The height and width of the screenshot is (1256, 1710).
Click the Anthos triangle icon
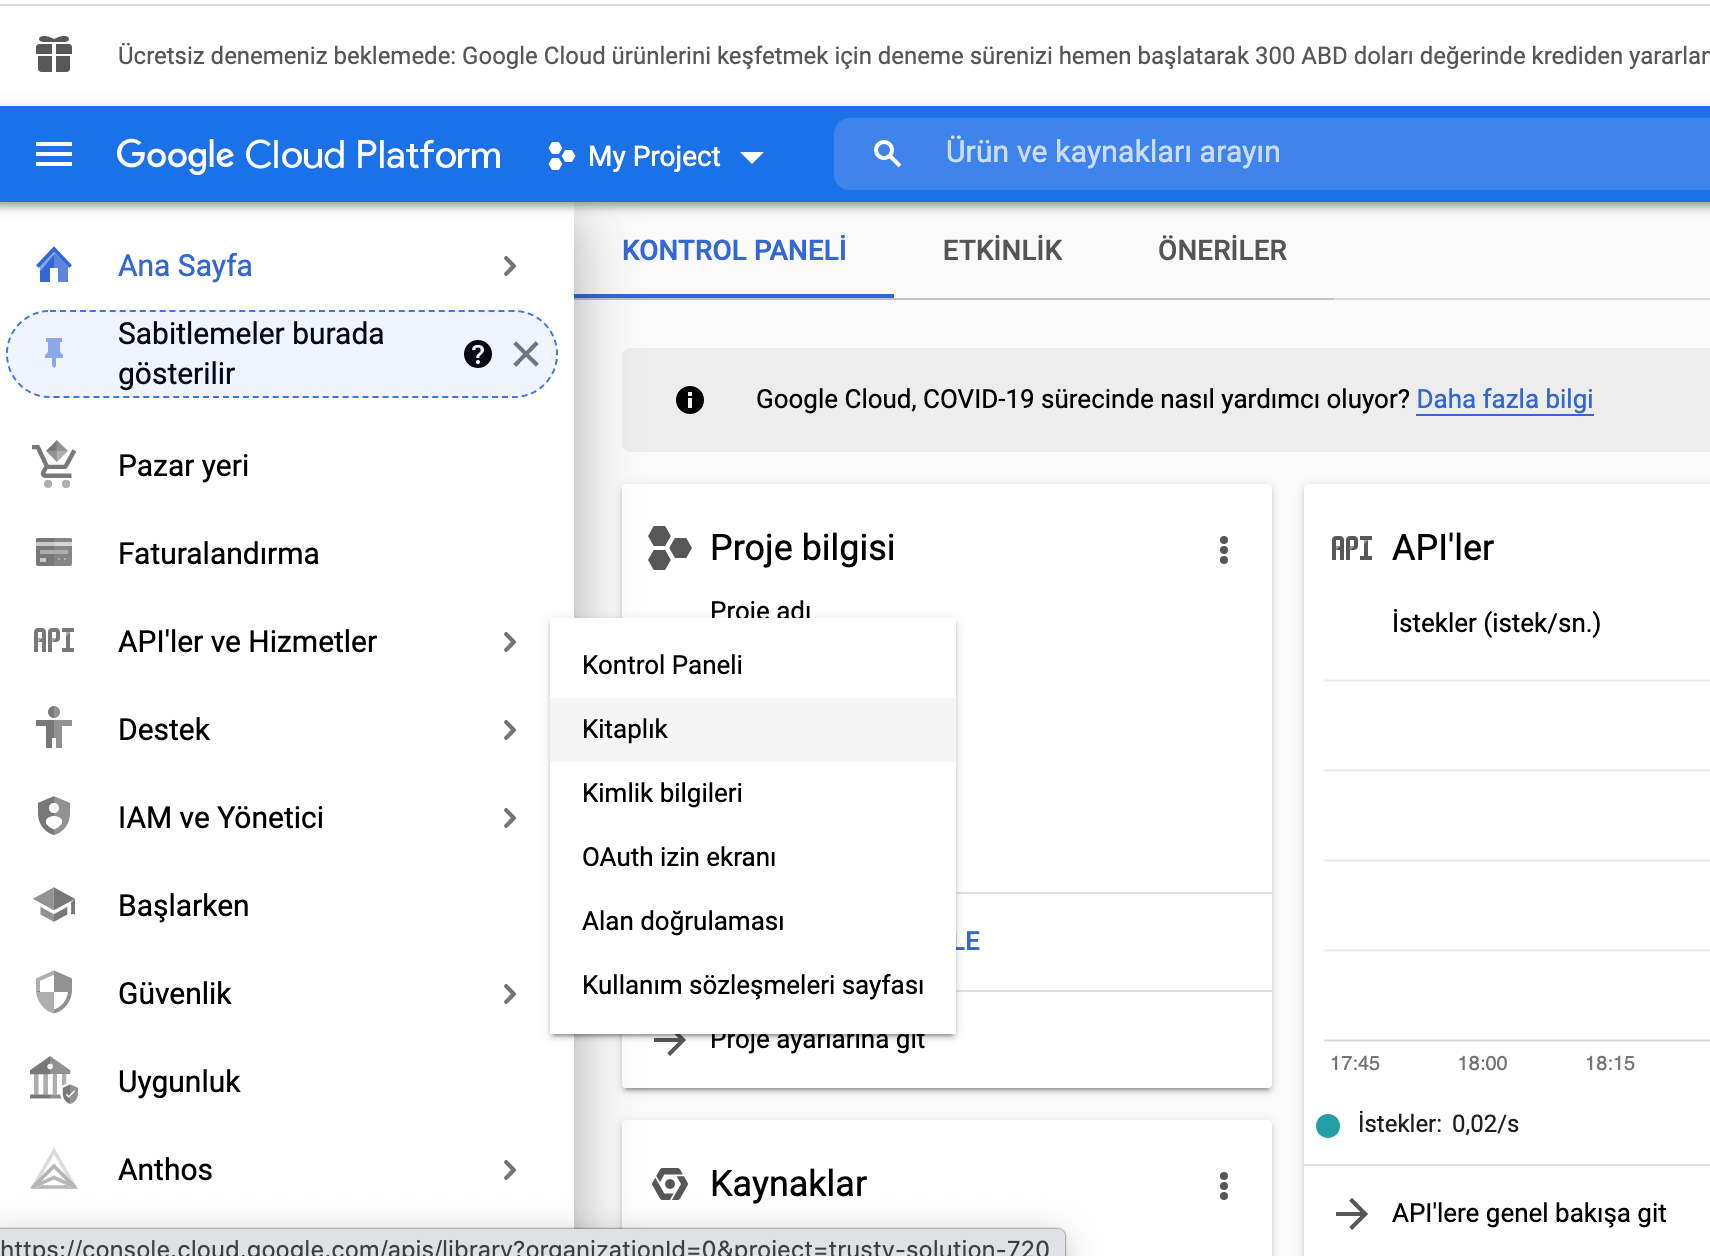pyautogui.click(x=54, y=1168)
